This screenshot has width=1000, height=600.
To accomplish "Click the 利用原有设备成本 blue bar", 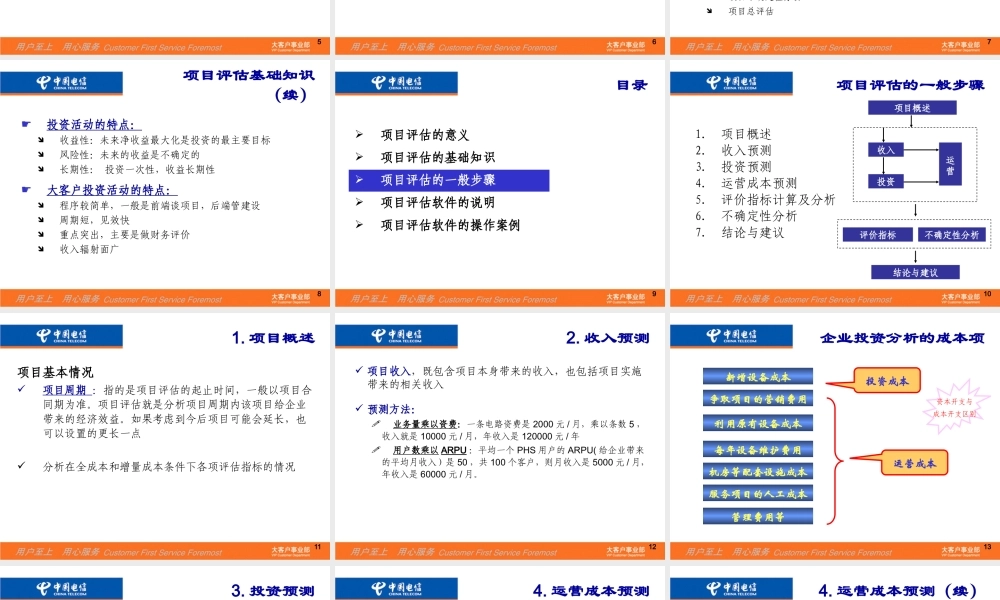I will (758, 423).
